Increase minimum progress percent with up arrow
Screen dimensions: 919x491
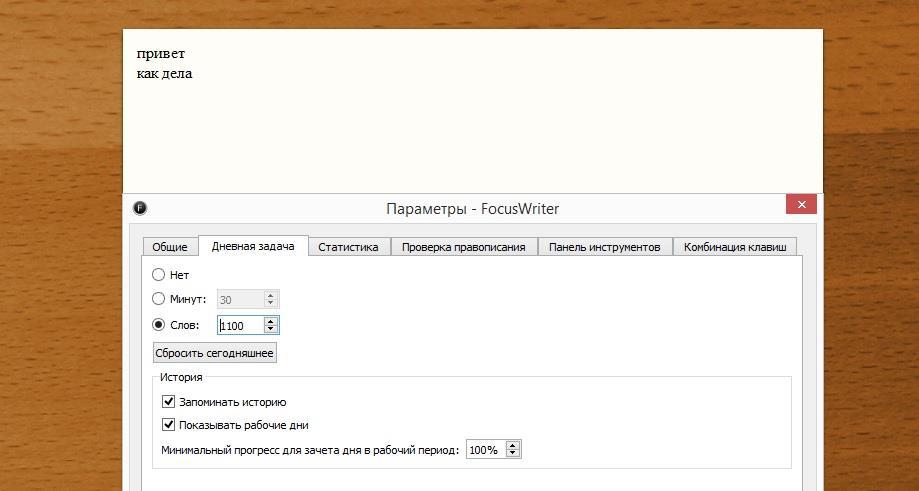click(x=513, y=446)
